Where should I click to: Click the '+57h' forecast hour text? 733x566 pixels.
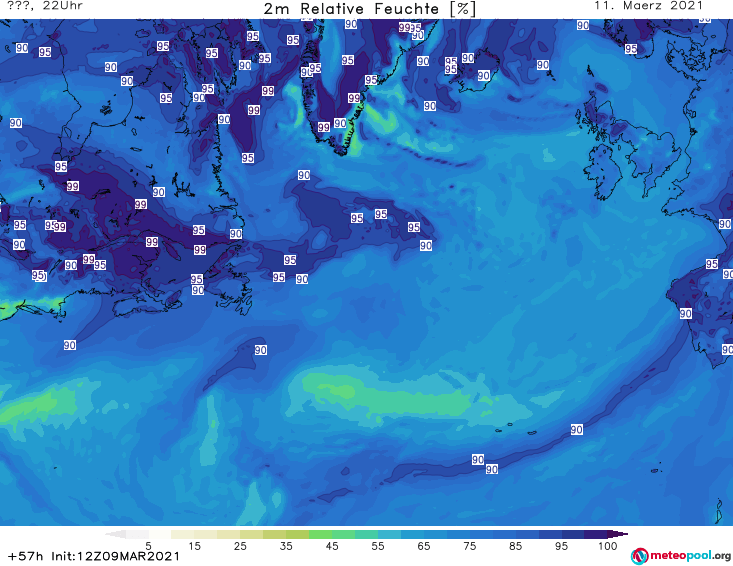point(25,556)
